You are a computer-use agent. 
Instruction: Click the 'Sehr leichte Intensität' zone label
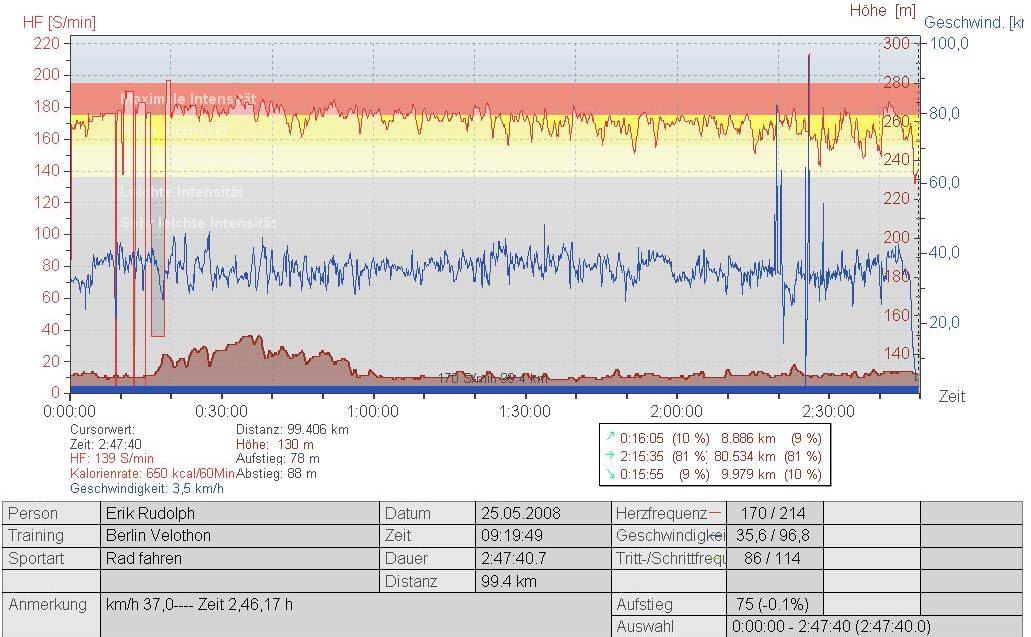[198, 223]
